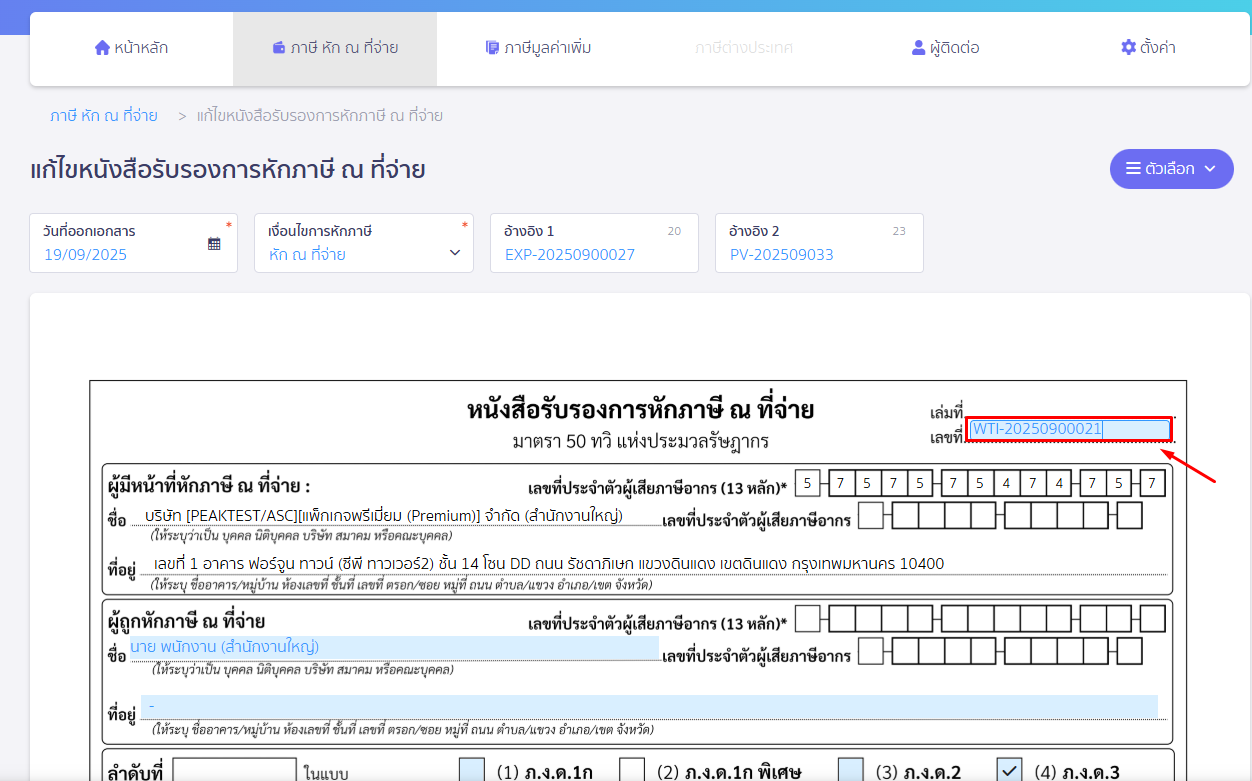Click the person icon next to ผู้ติดต่อ

[916, 46]
